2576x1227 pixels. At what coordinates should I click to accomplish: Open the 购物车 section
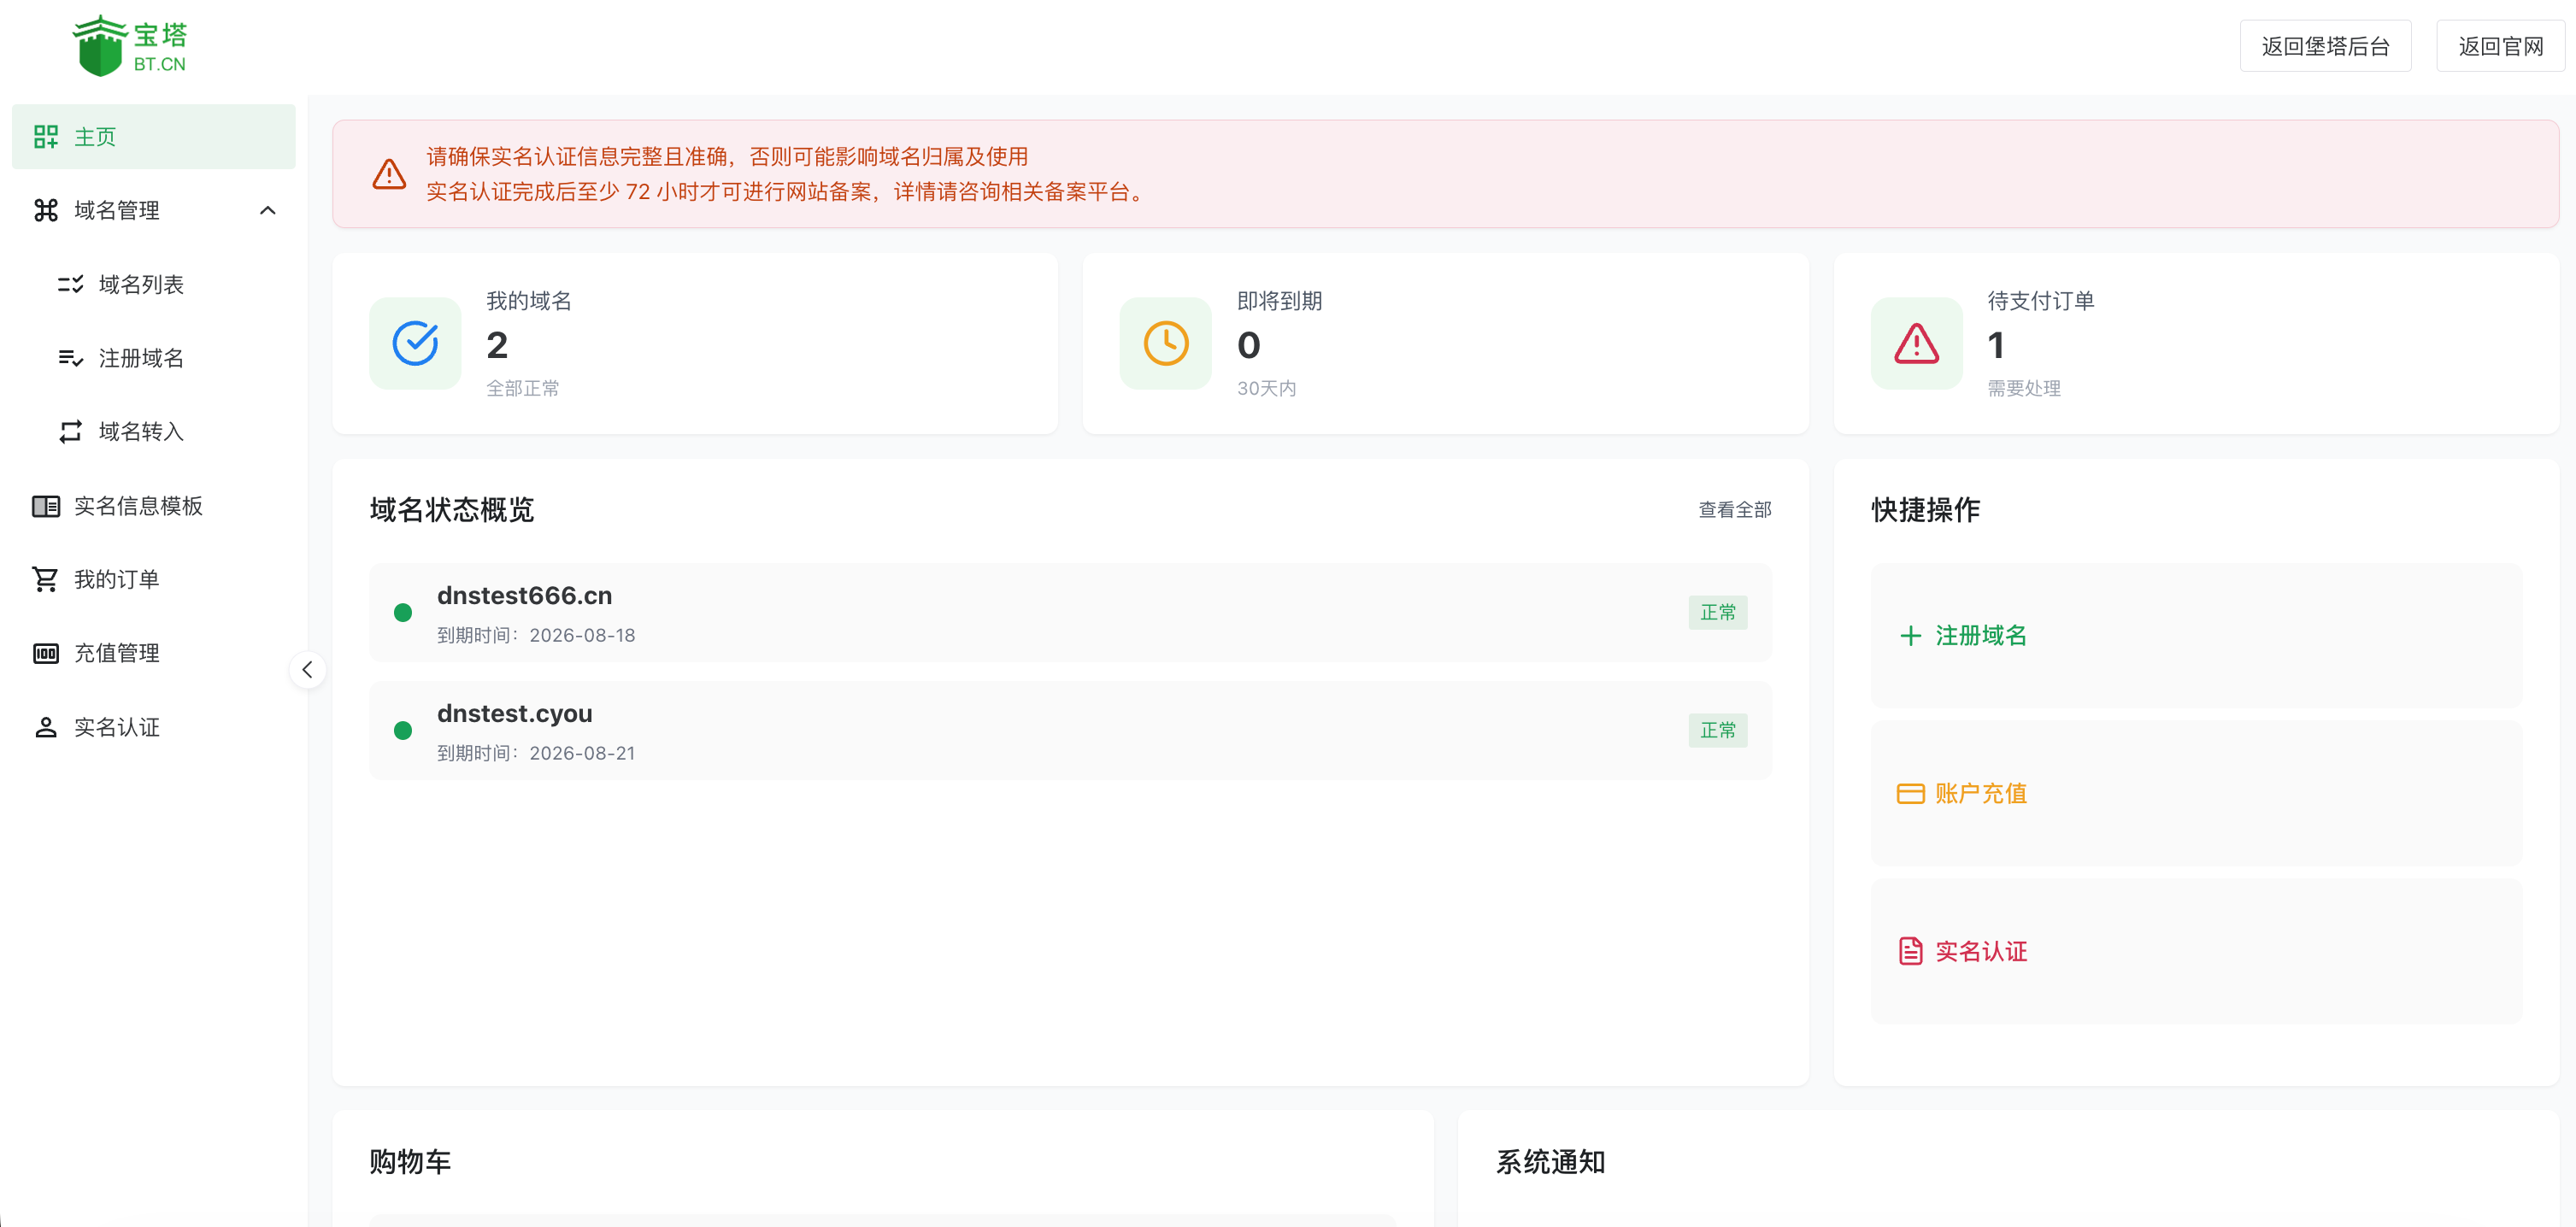(x=409, y=1162)
